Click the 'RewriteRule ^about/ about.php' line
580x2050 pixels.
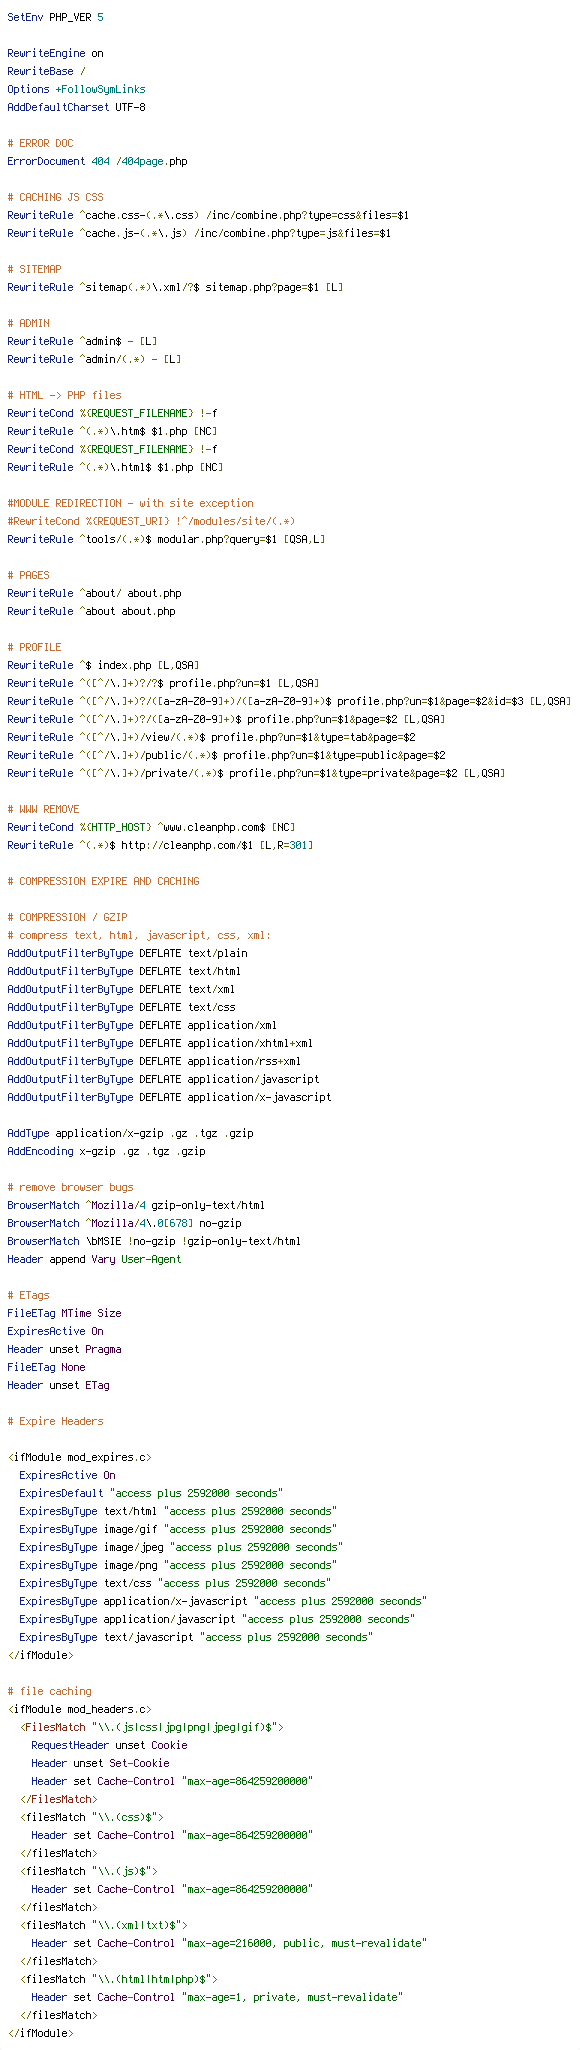click(94, 594)
